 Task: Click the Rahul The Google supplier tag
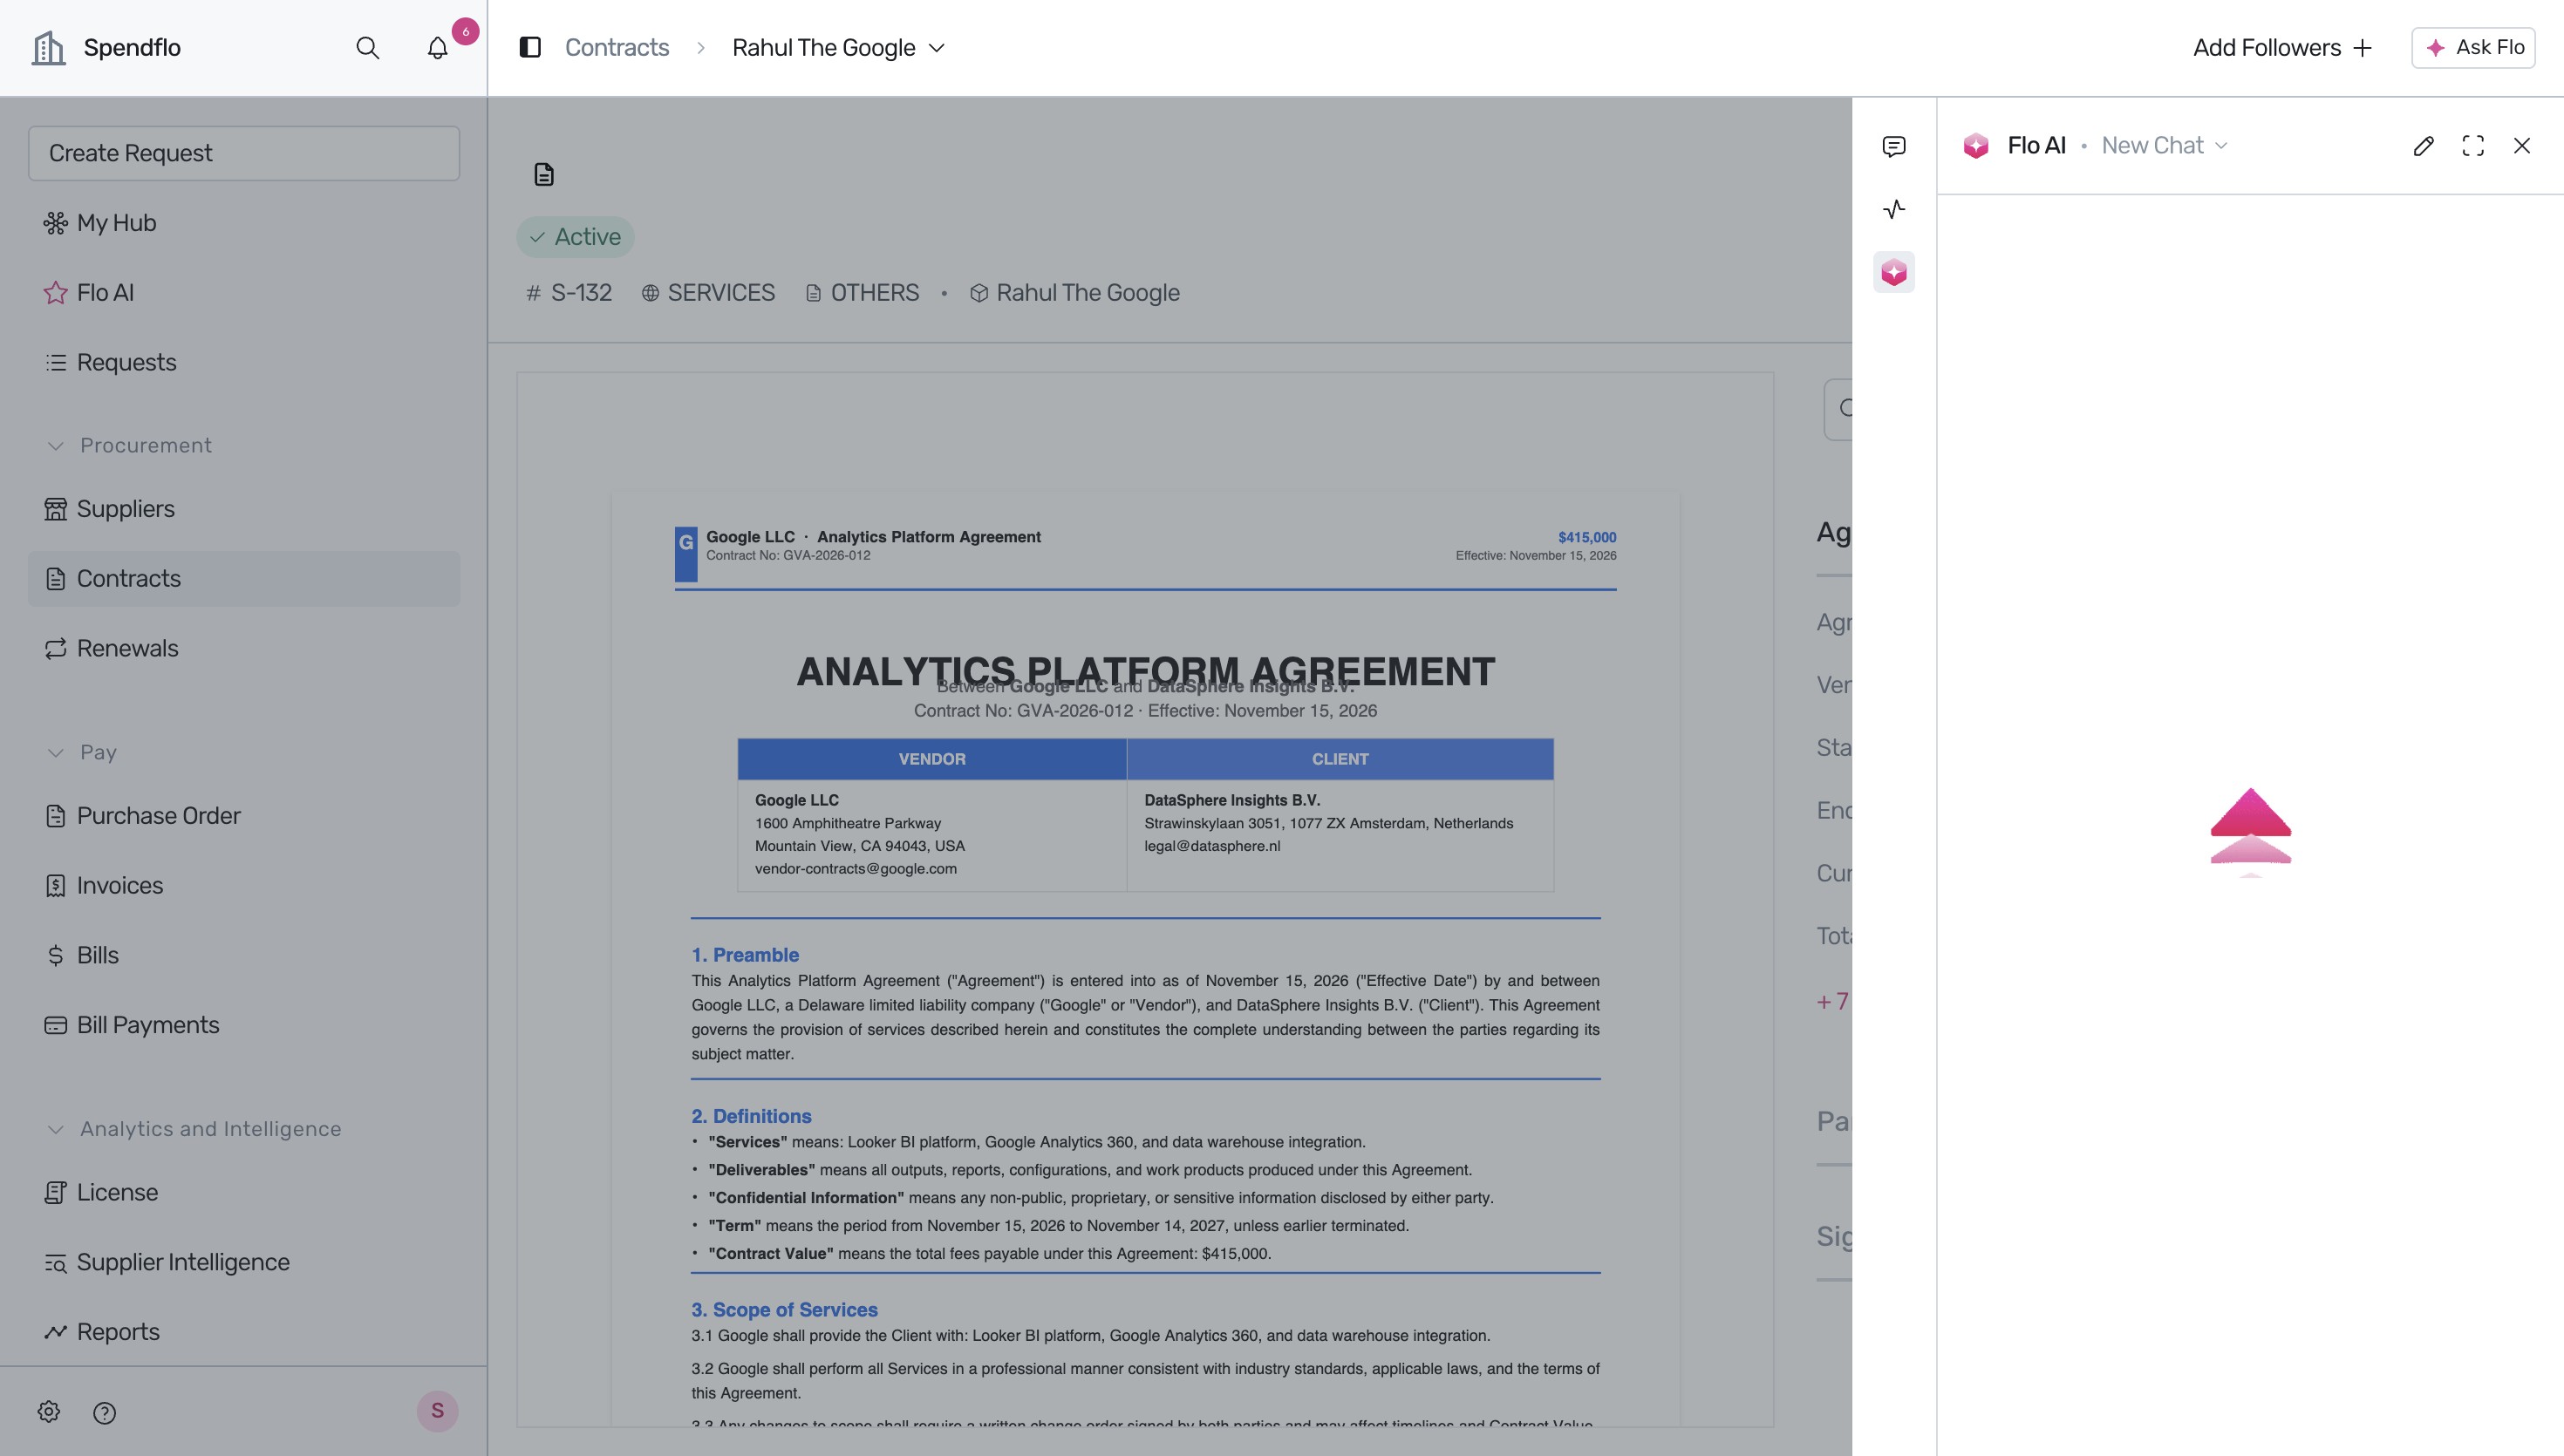1075,292
